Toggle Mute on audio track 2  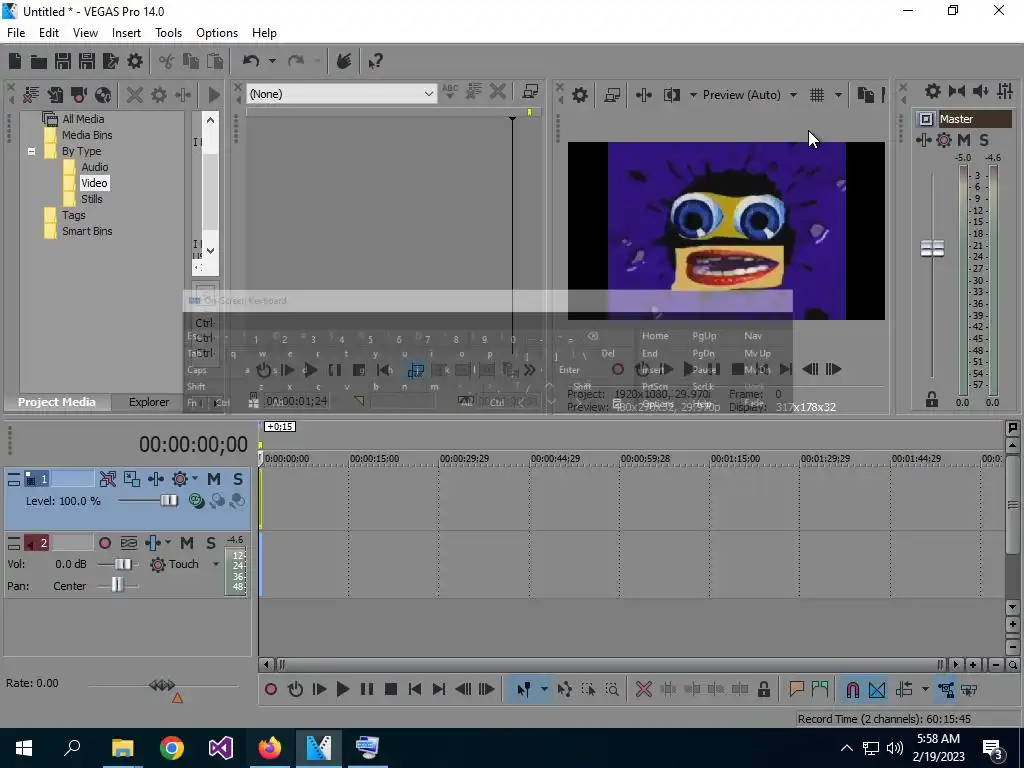click(x=187, y=543)
